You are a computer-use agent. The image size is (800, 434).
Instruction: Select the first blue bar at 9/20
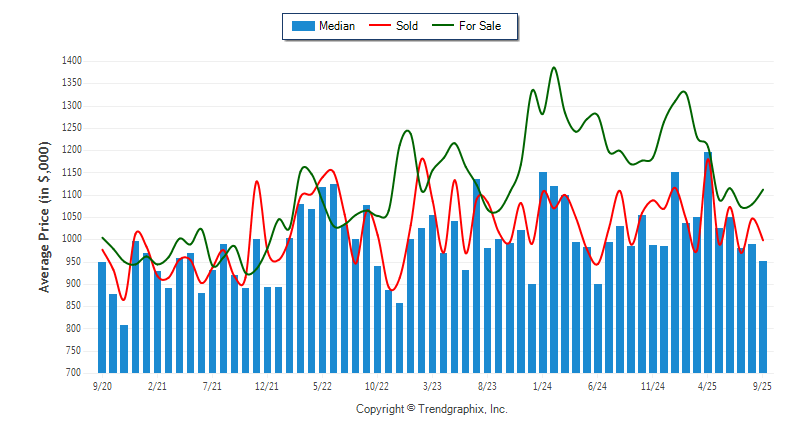pyautogui.click(x=102, y=316)
